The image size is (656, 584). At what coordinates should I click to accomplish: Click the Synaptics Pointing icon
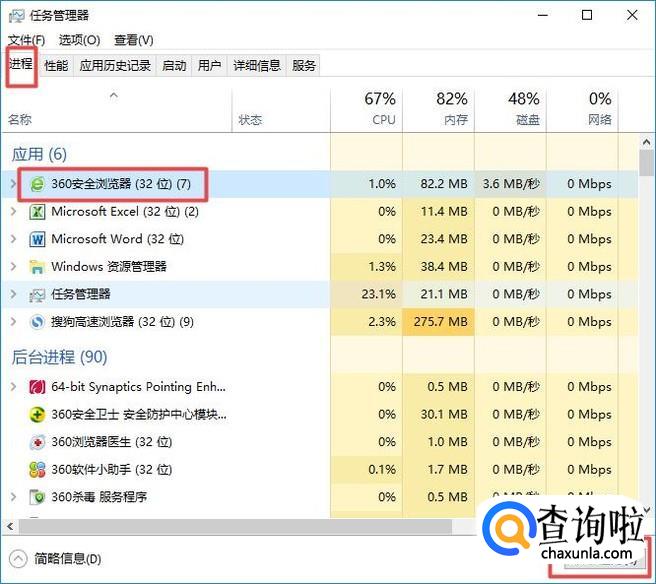tap(37, 387)
